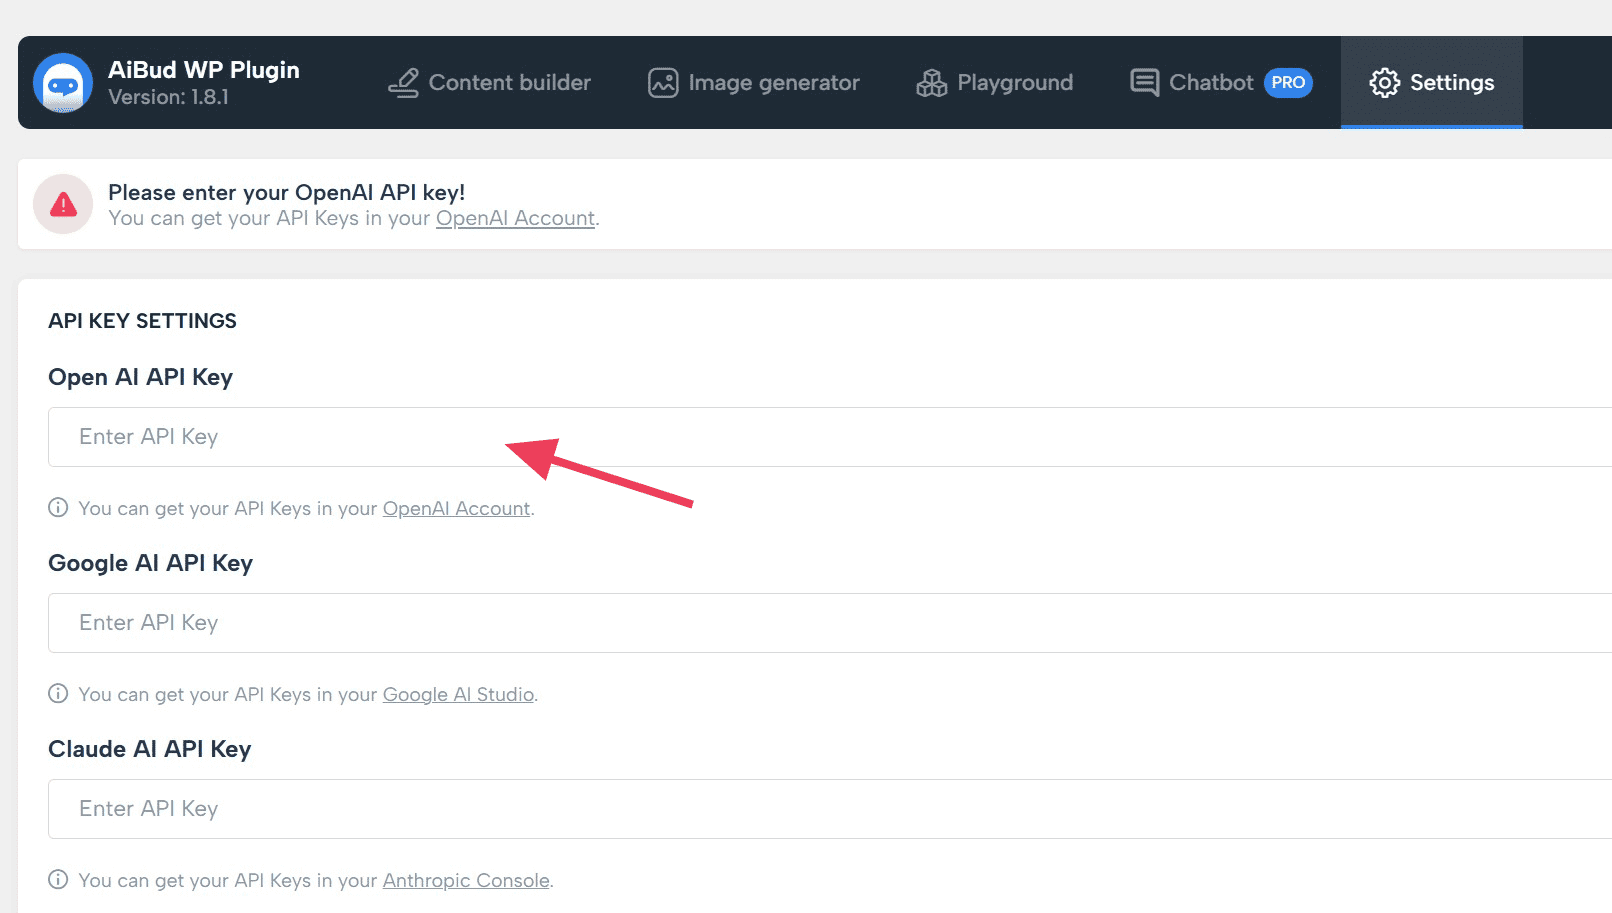This screenshot has width=1612, height=913.
Task: Open the OpenAI Account link in the alert banner
Action: [515, 218]
